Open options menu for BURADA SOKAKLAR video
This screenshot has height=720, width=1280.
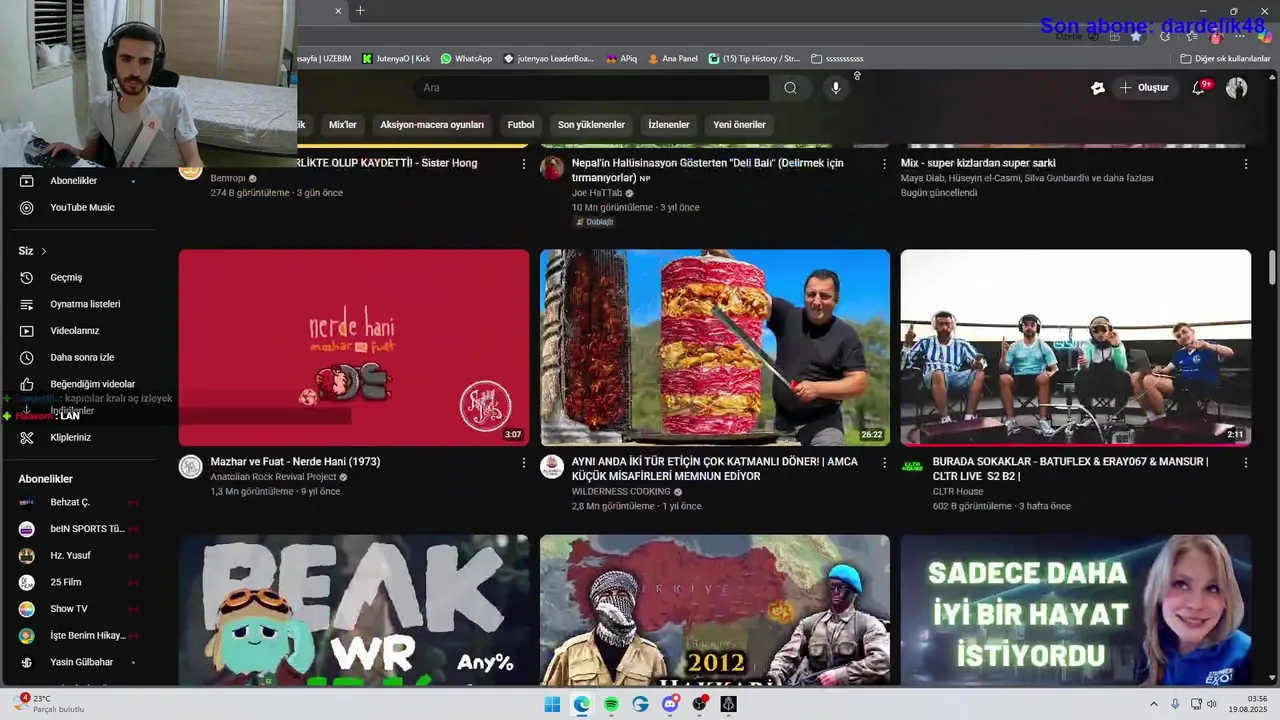(1246, 463)
